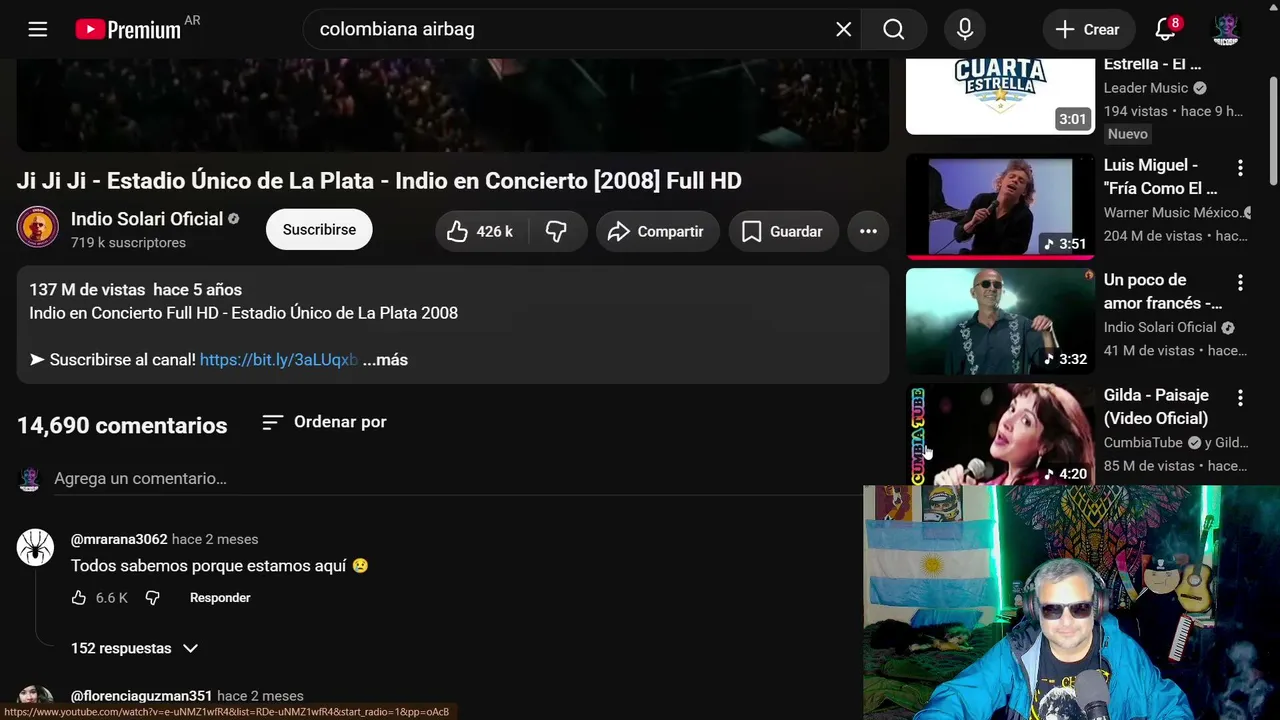1280x720 pixels.
Task: Click Crear create button
Action: click(x=1088, y=29)
